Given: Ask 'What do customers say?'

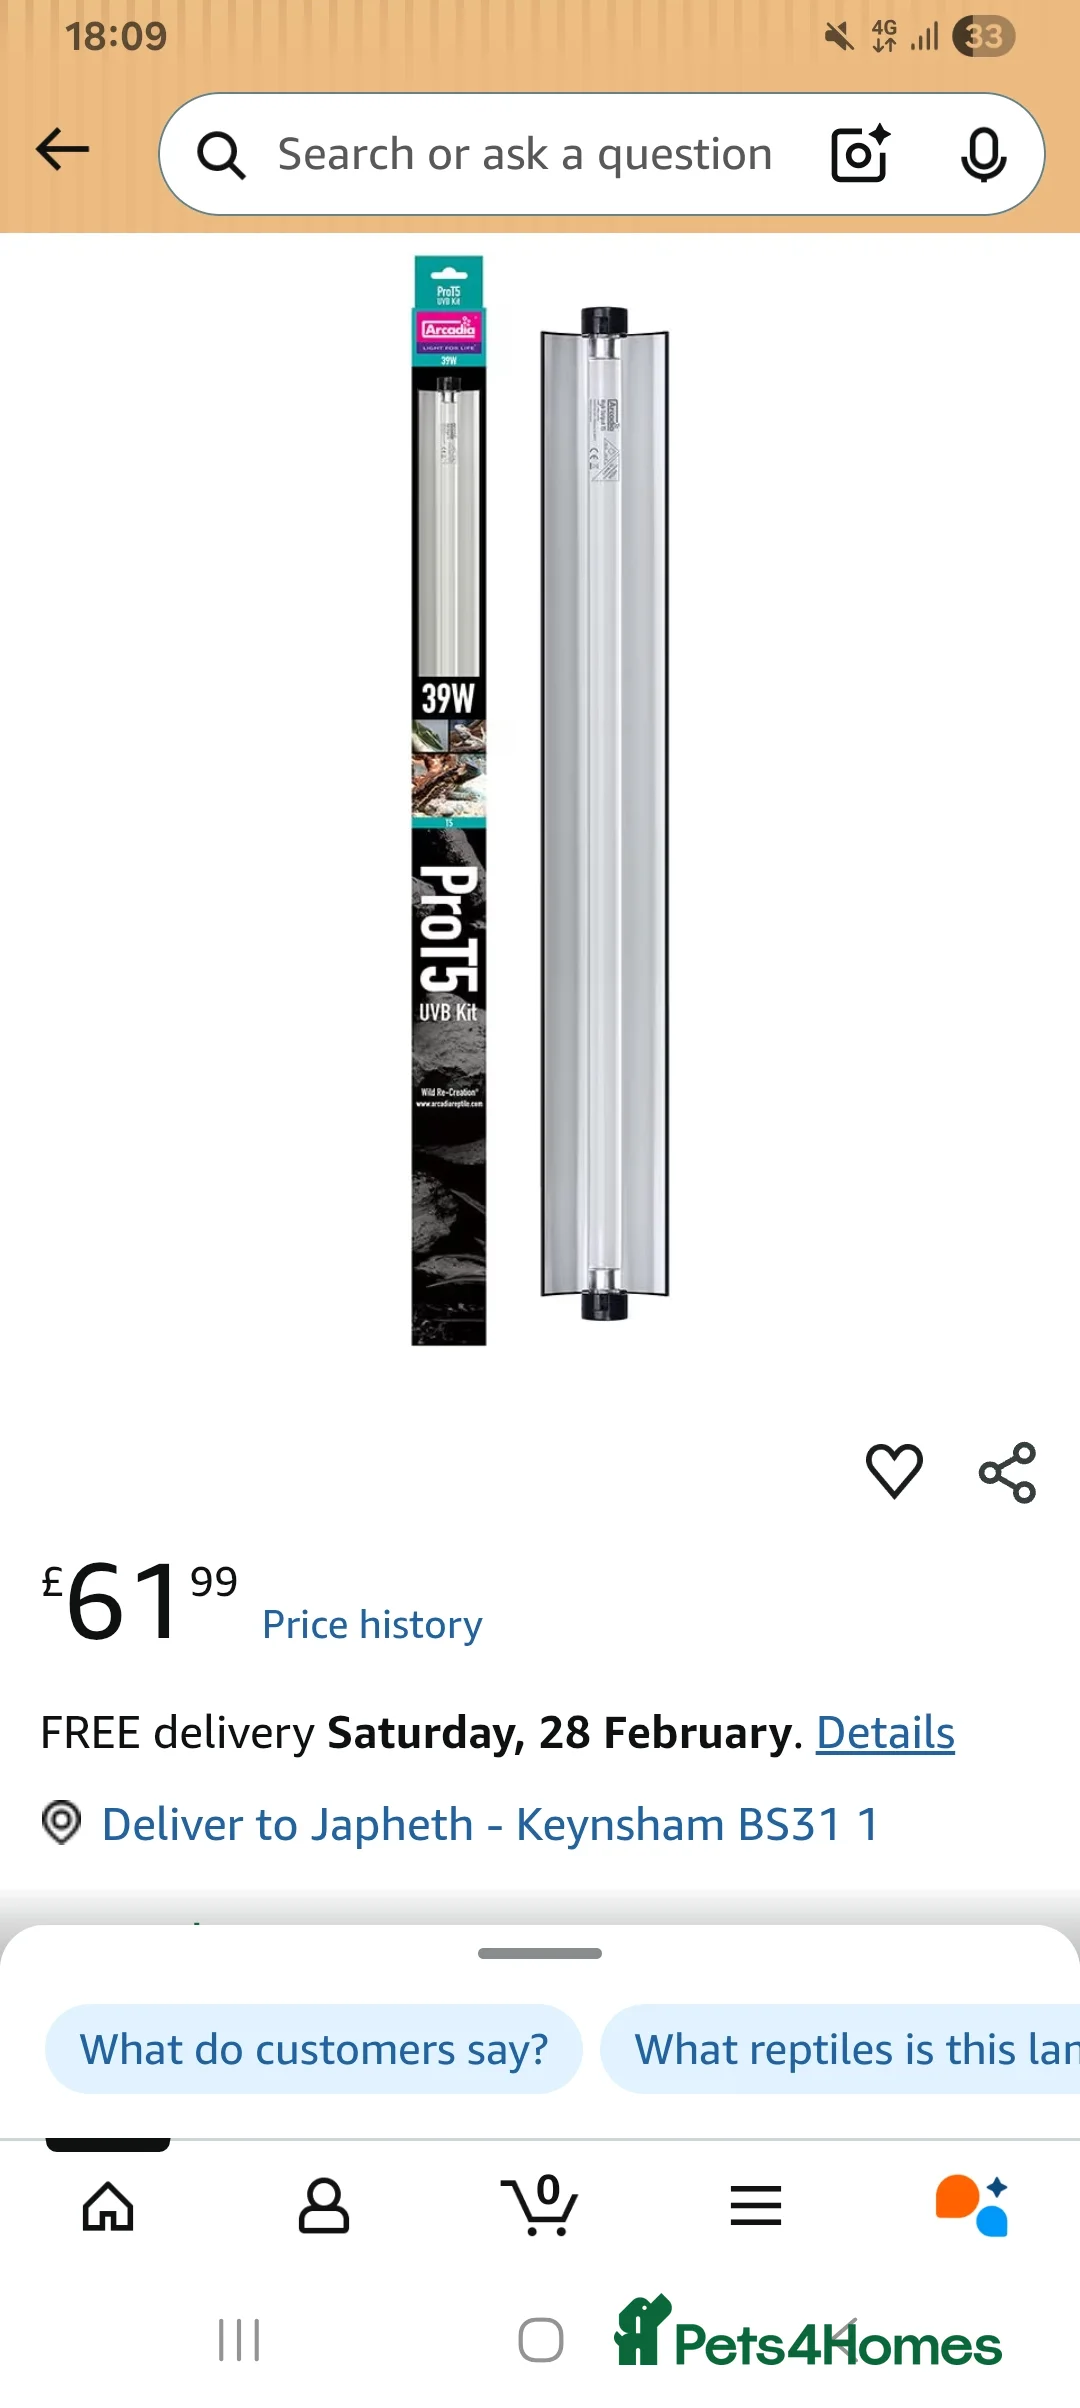Looking at the screenshot, I should [x=314, y=2049].
